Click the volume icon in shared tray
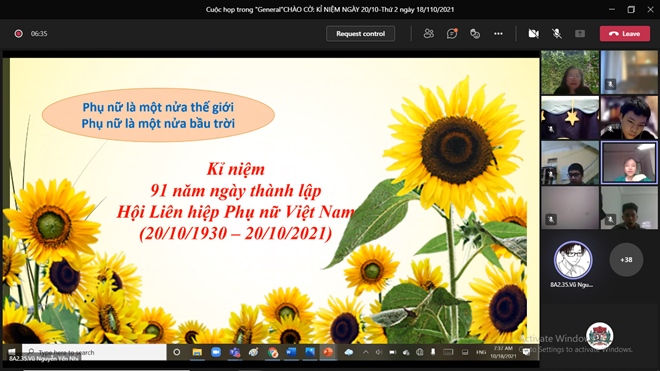Screen dimensions: 660x371 click(378, 352)
